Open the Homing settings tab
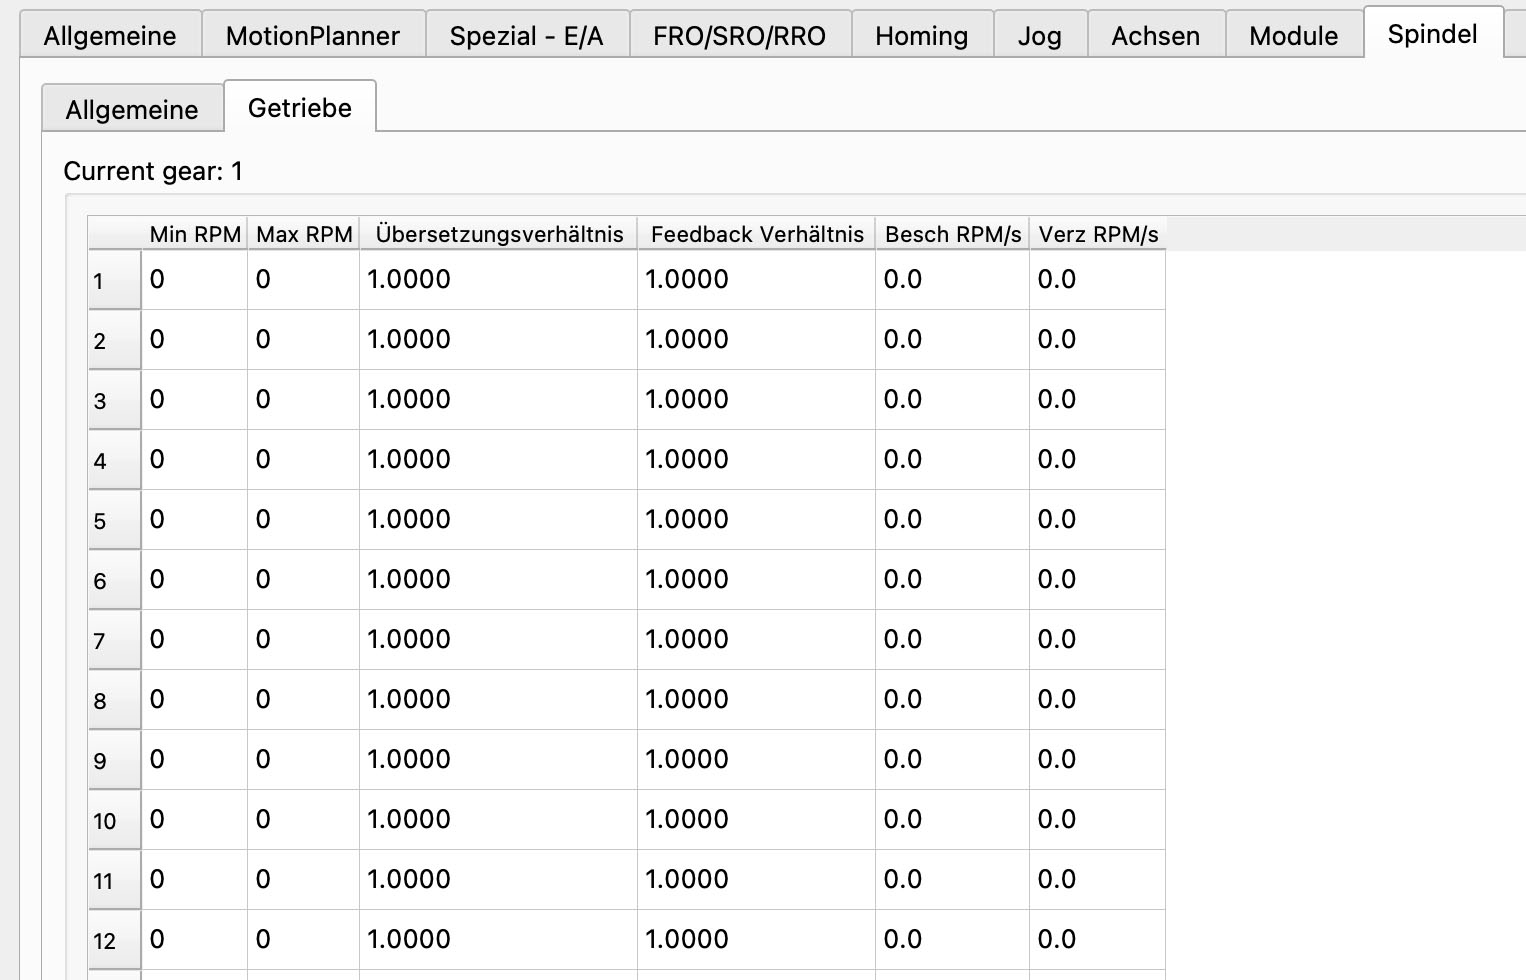 pyautogui.click(x=921, y=36)
